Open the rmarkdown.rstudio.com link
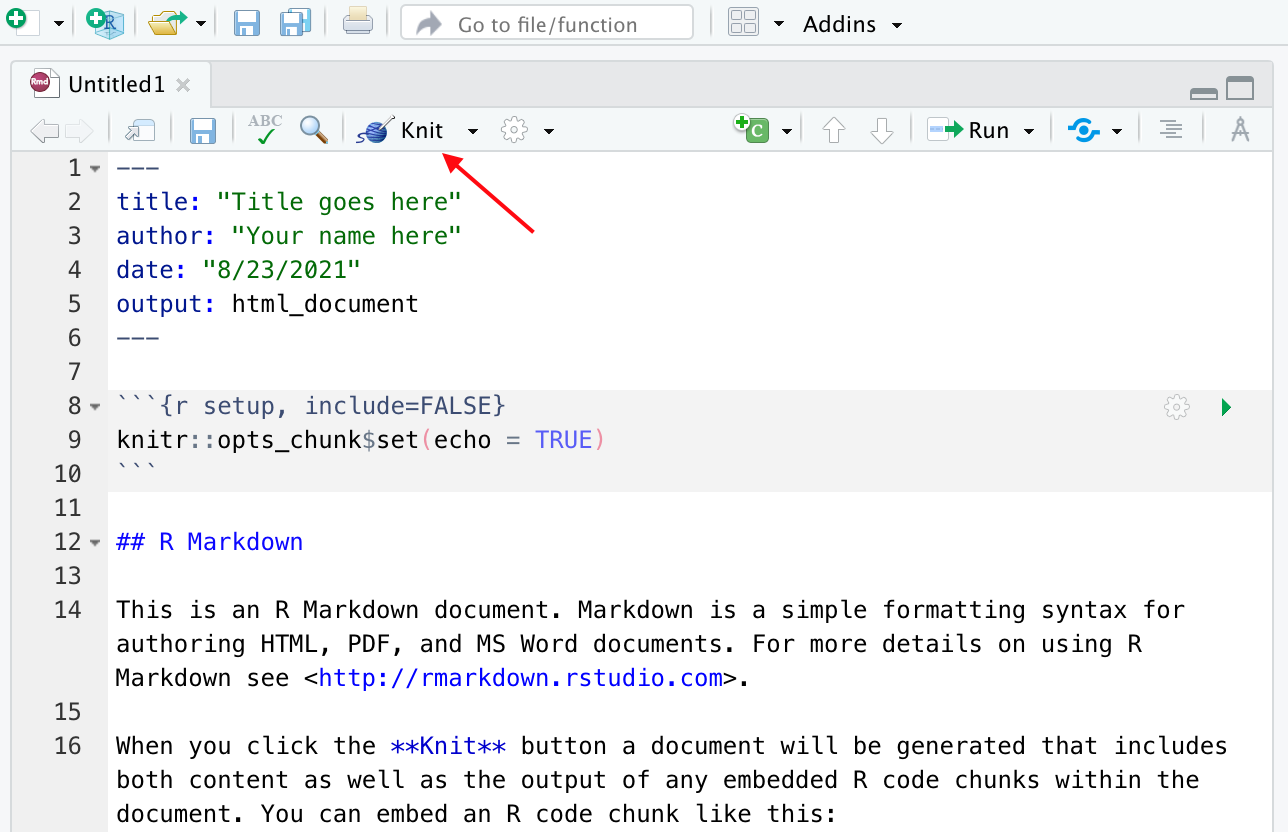Viewport: 1288px width, 832px height. tap(521, 678)
